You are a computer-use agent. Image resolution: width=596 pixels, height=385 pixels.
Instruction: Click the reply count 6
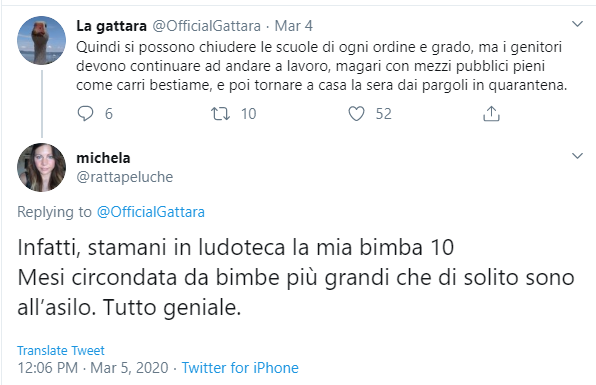coord(109,114)
